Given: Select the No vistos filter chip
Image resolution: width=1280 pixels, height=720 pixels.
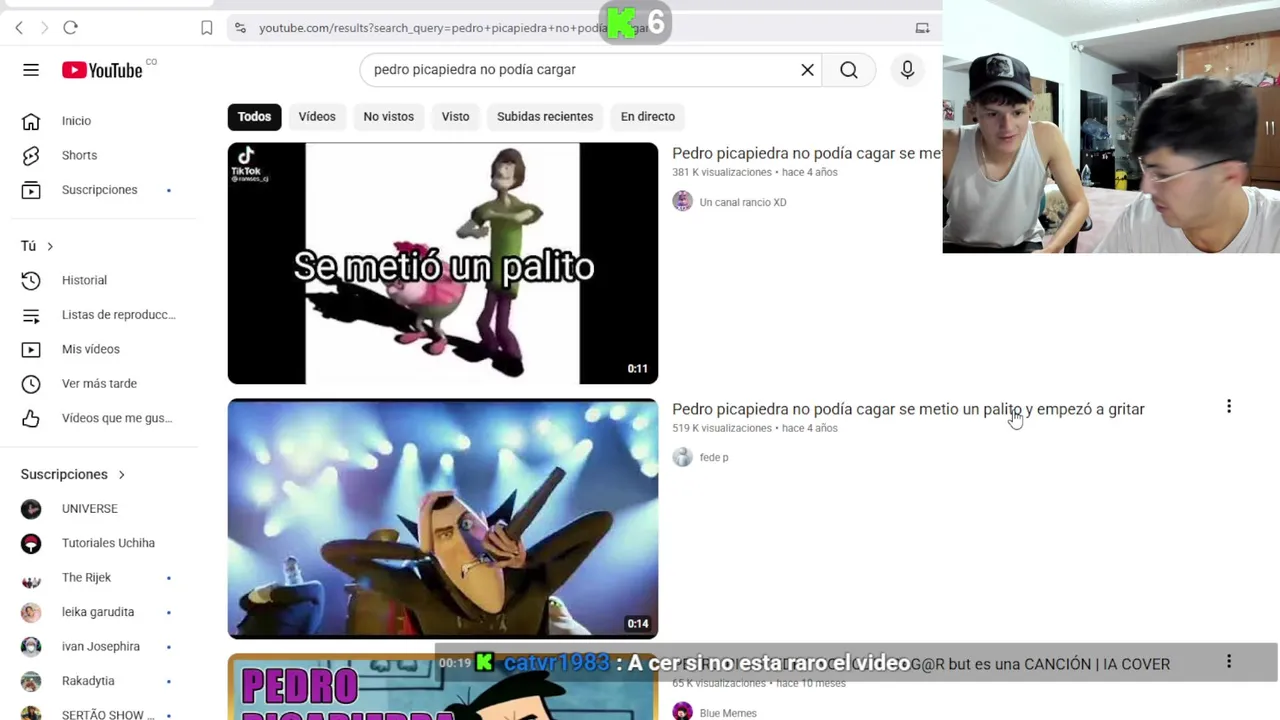Looking at the screenshot, I should (x=388, y=117).
